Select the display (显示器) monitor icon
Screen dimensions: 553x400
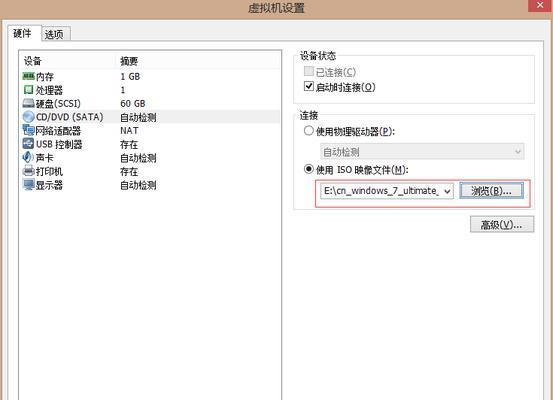[28, 184]
